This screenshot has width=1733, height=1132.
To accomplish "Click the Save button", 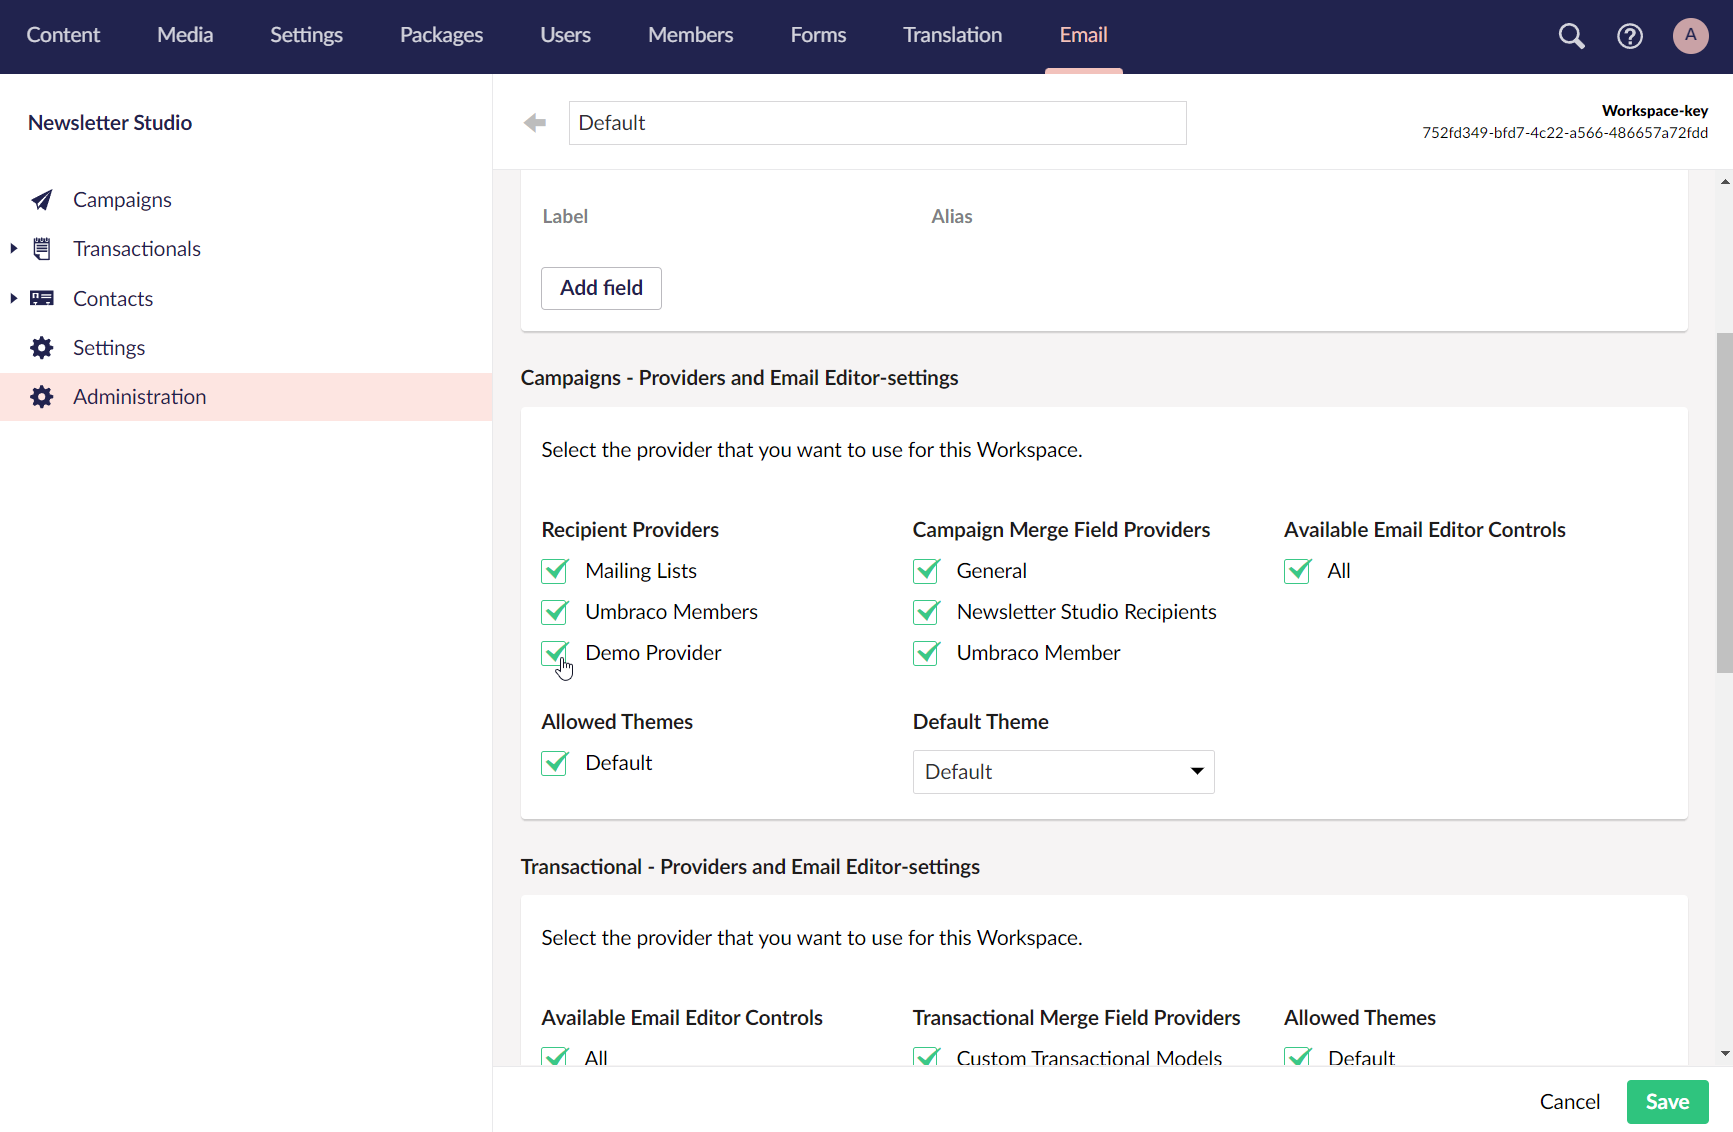I will point(1667,1102).
